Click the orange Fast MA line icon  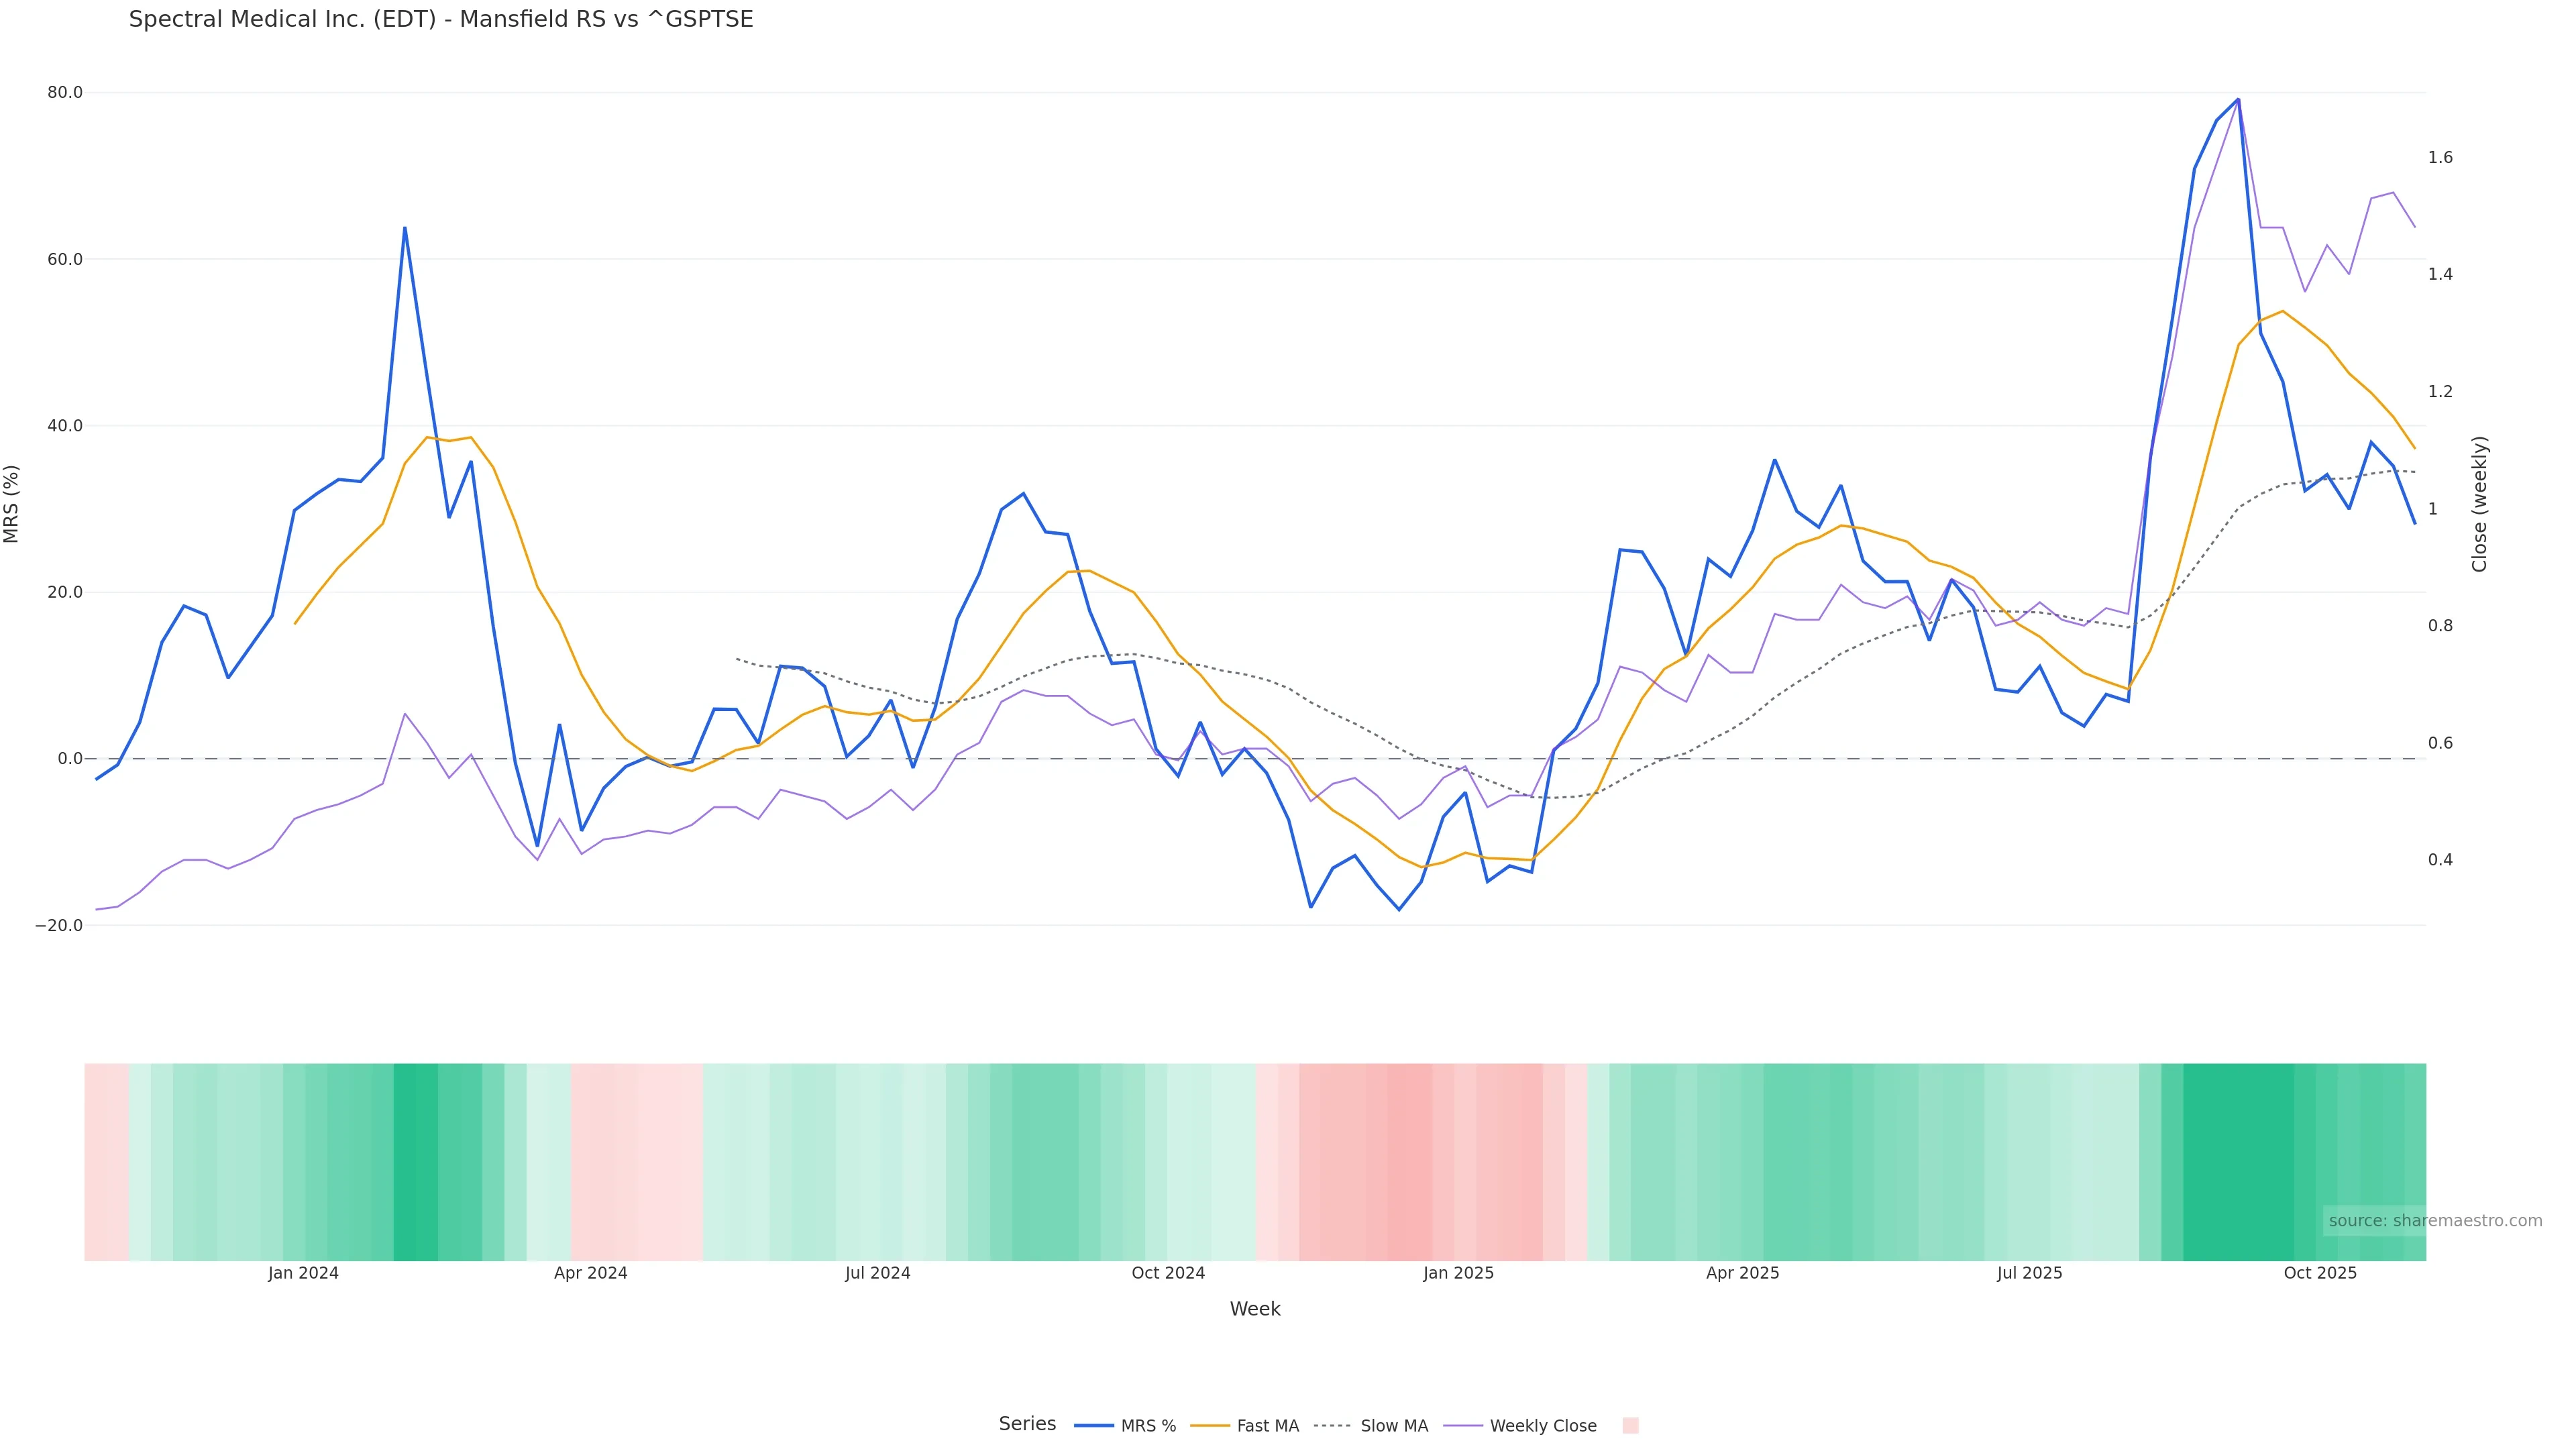(x=1210, y=1426)
